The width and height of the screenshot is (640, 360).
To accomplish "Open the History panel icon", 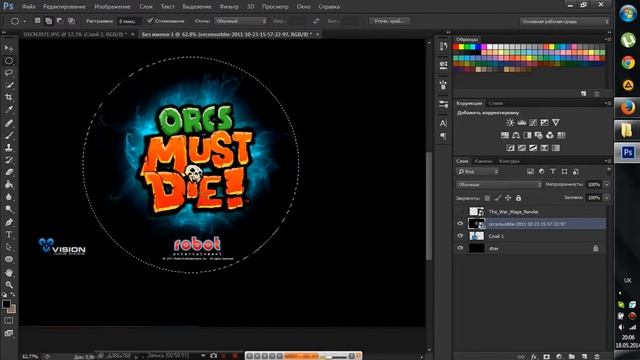I will [x=443, y=46].
